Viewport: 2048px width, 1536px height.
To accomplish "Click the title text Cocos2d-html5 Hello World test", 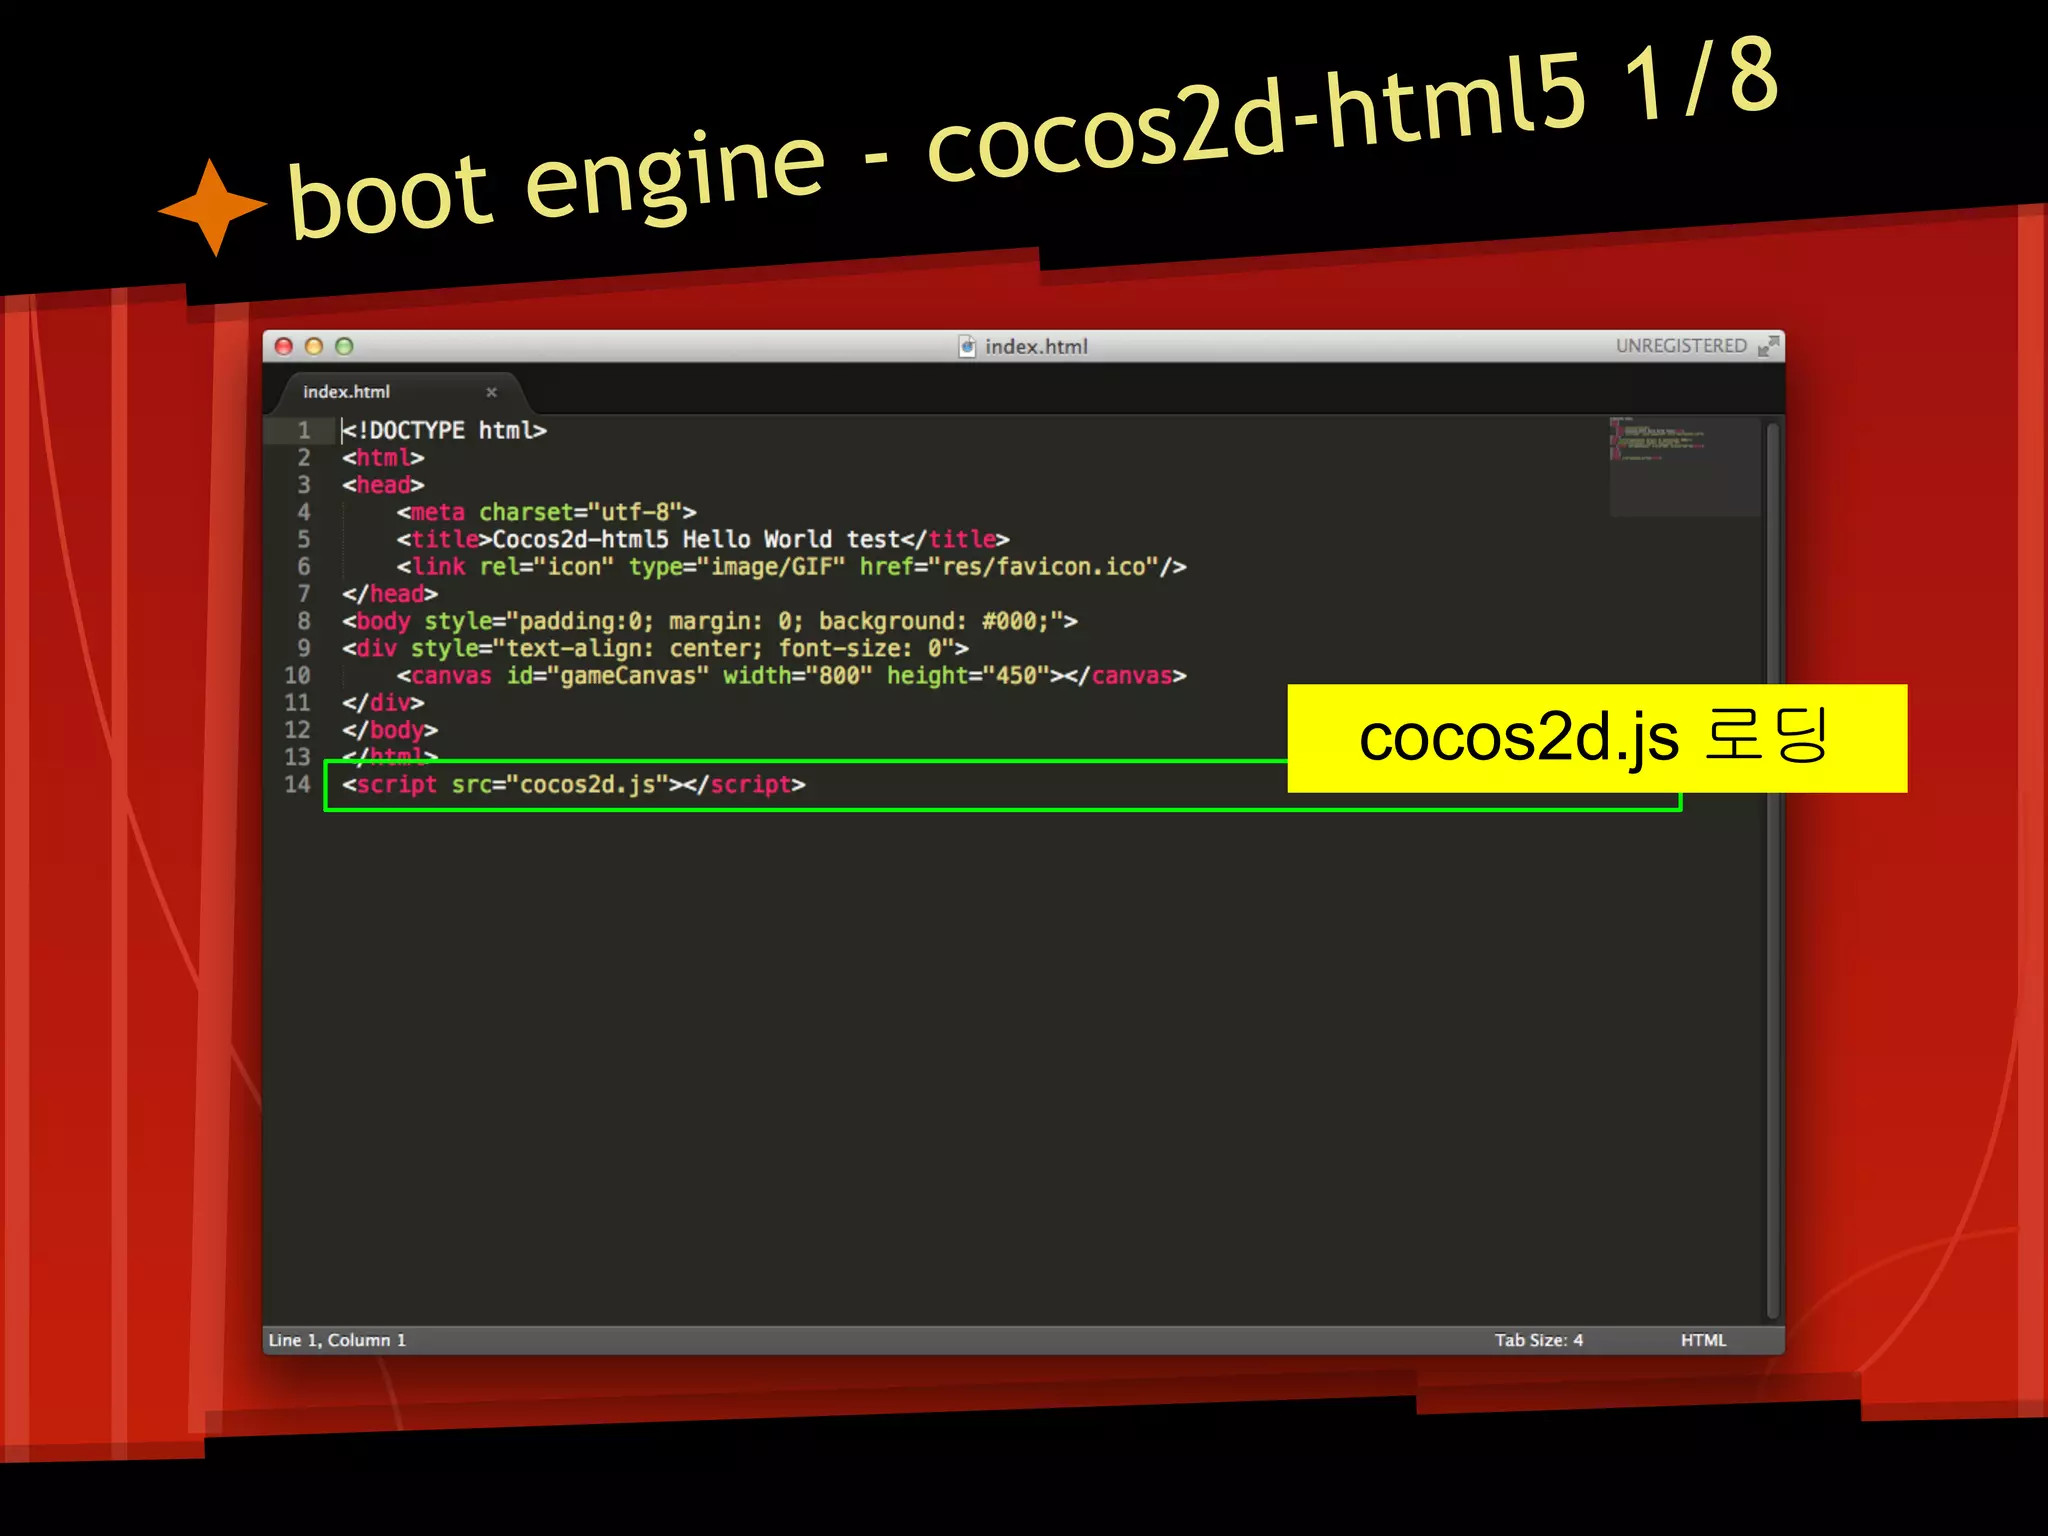I will (x=697, y=540).
